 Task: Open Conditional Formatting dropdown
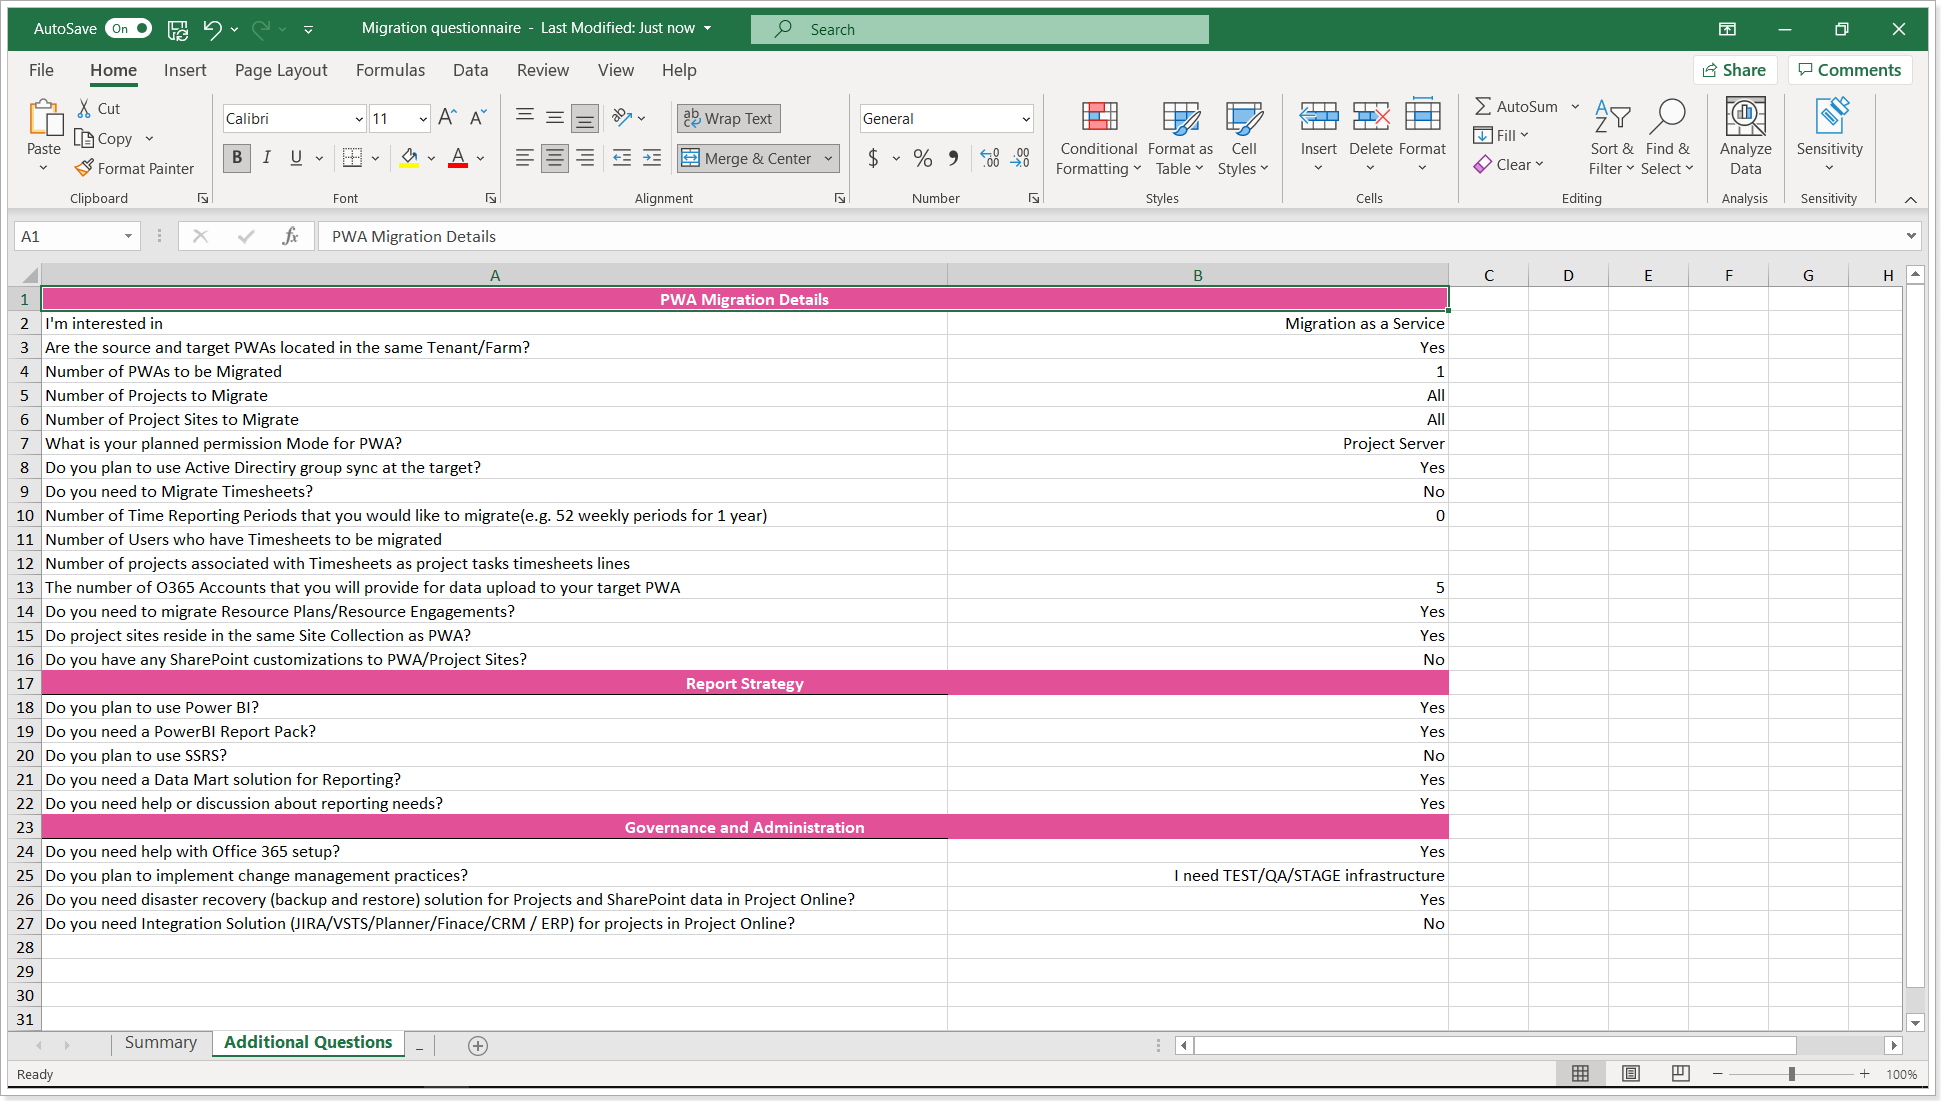point(1098,138)
